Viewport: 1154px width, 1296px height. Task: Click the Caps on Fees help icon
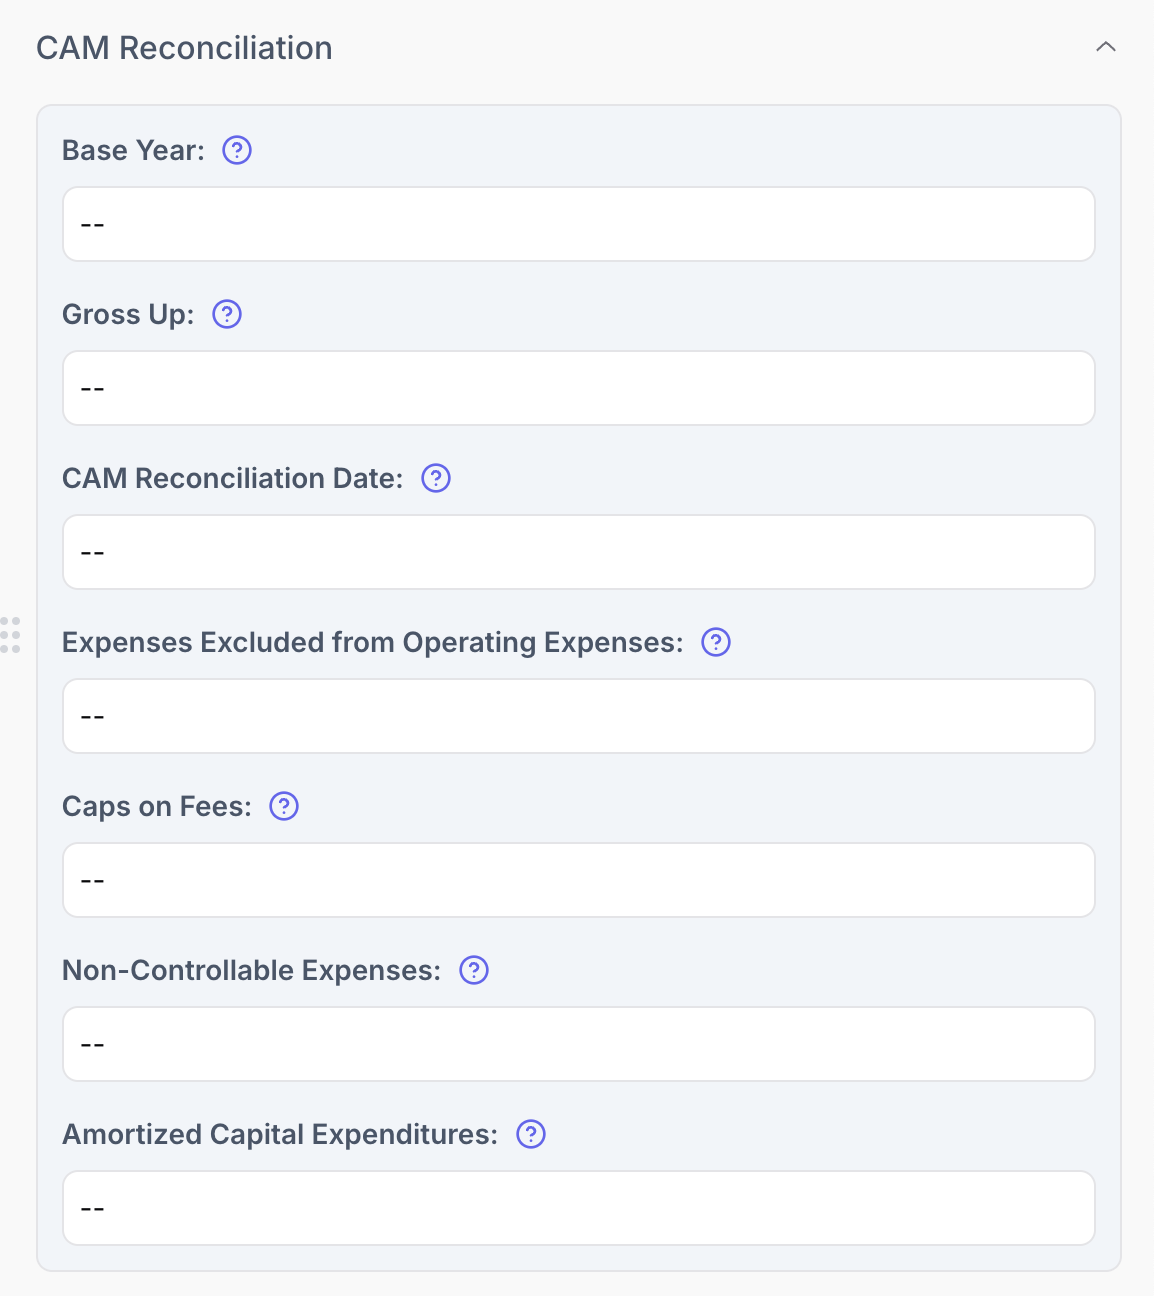pos(284,806)
